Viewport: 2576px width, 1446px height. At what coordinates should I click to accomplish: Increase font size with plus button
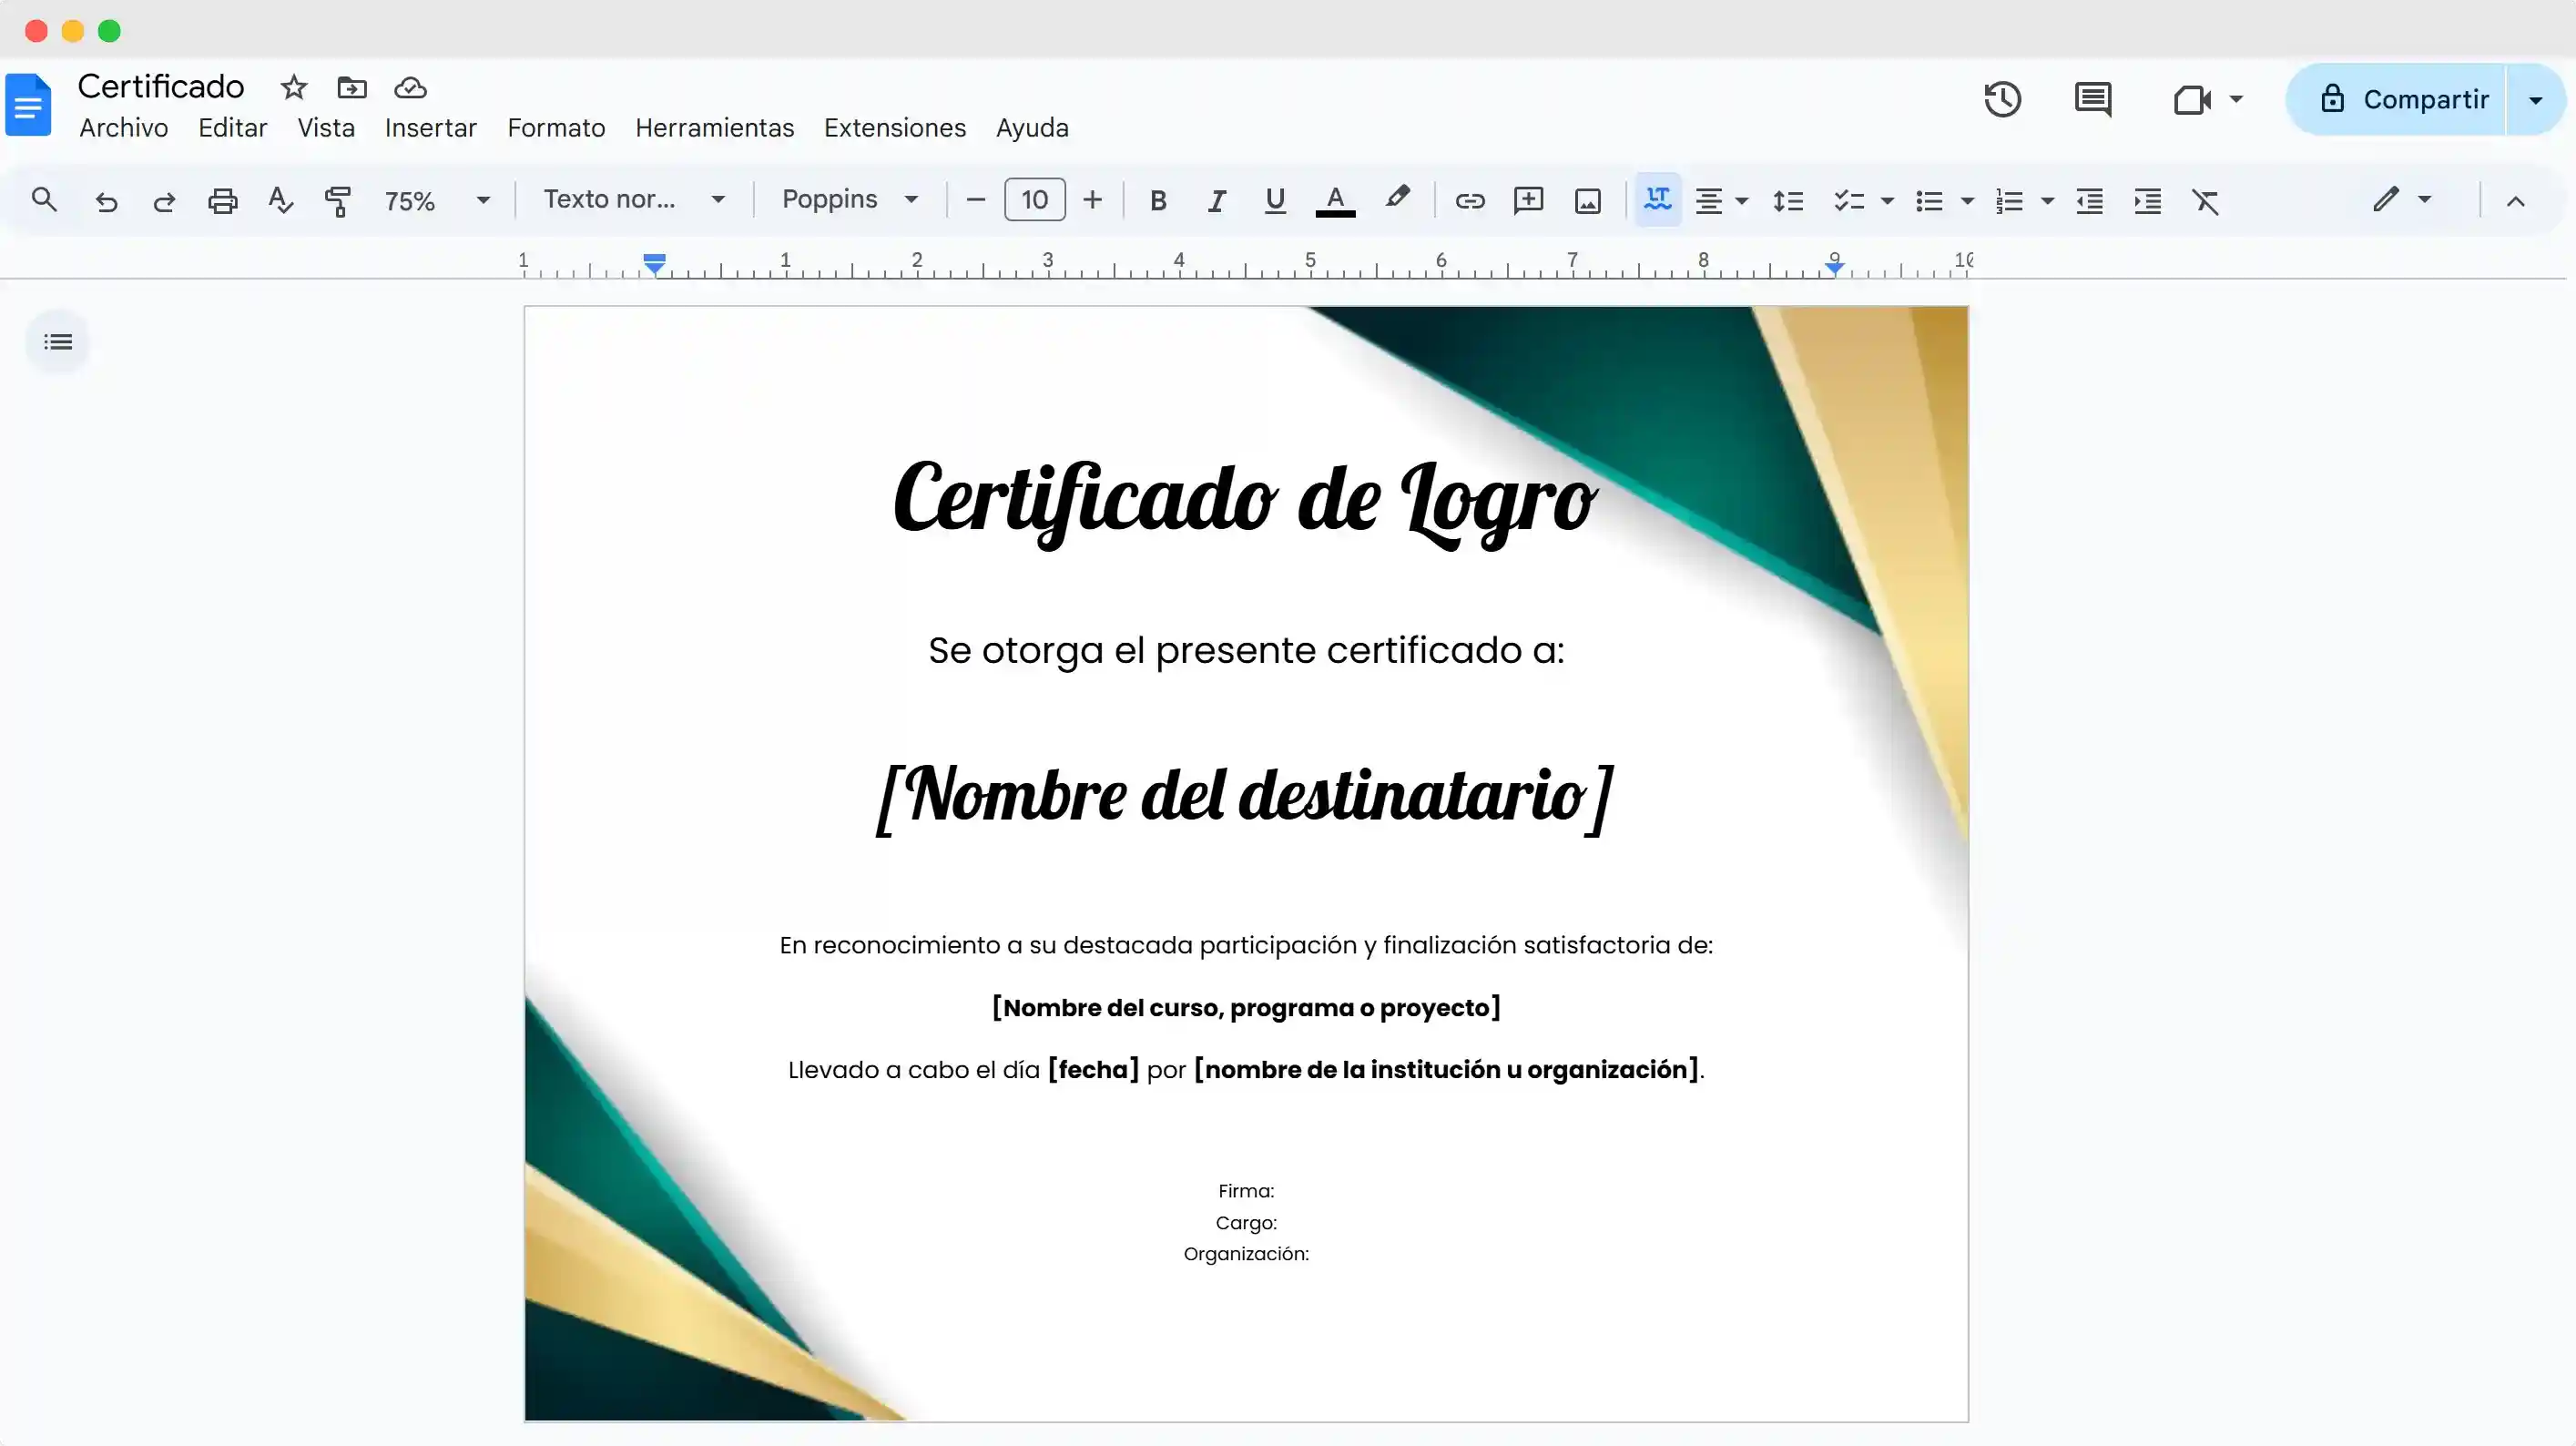pyautogui.click(x=1092, y=200)
